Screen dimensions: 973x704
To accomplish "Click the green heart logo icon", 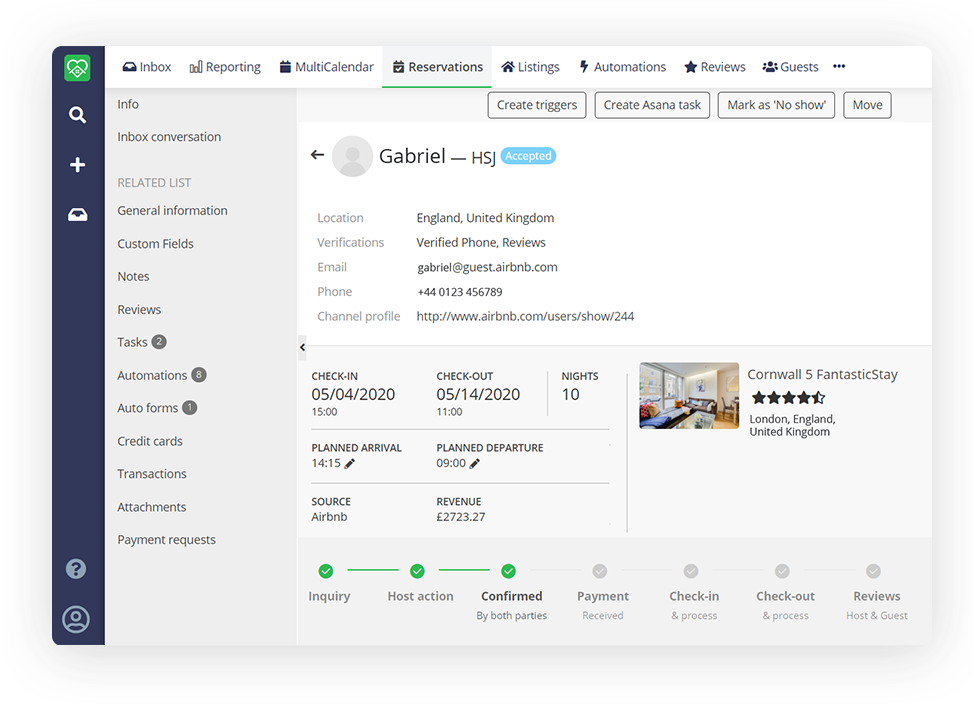I will click(x=78, y=68).
